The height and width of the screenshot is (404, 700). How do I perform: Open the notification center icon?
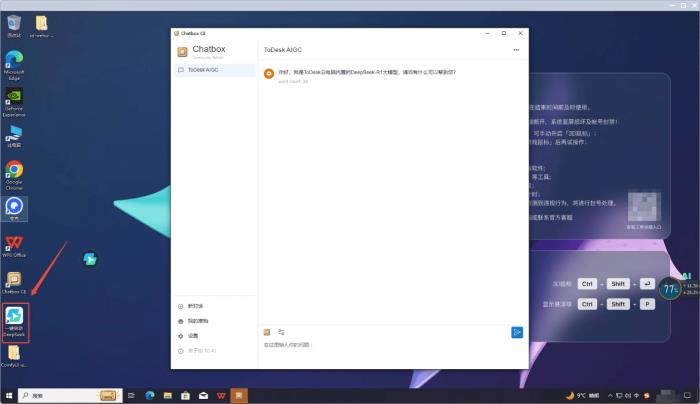click(x=687, y=396)
